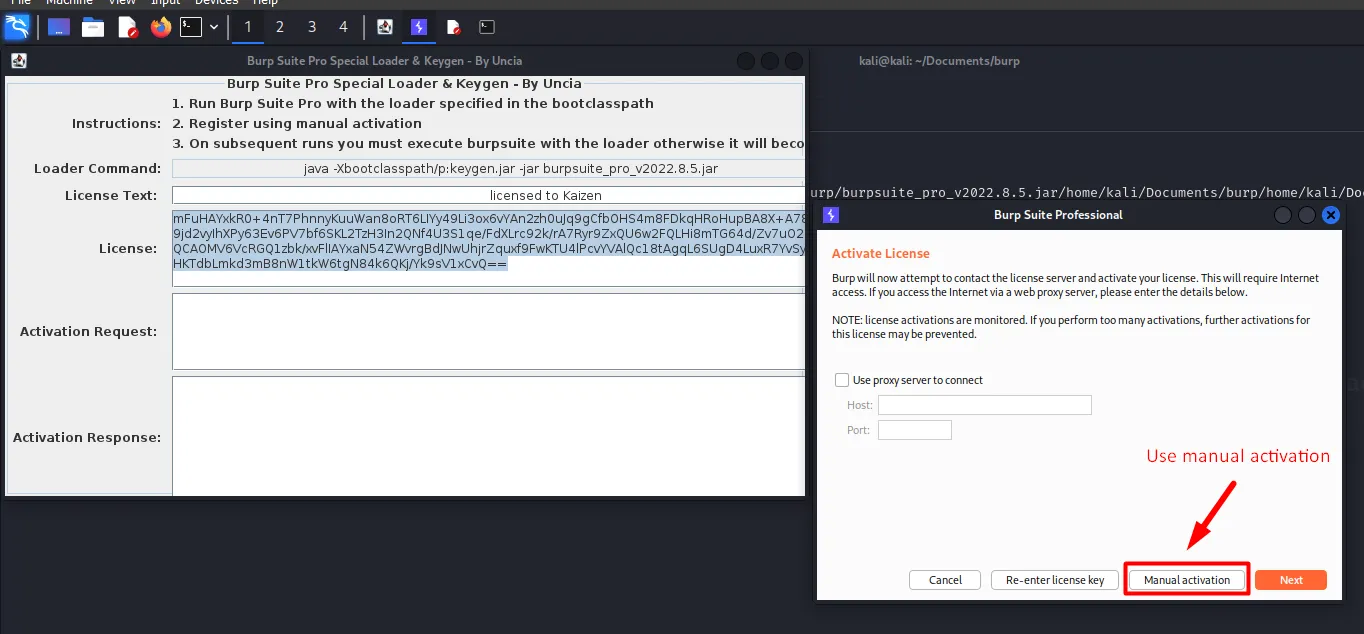Click the show desktop panel icon
1364x634 pixels.
(59, 27)
